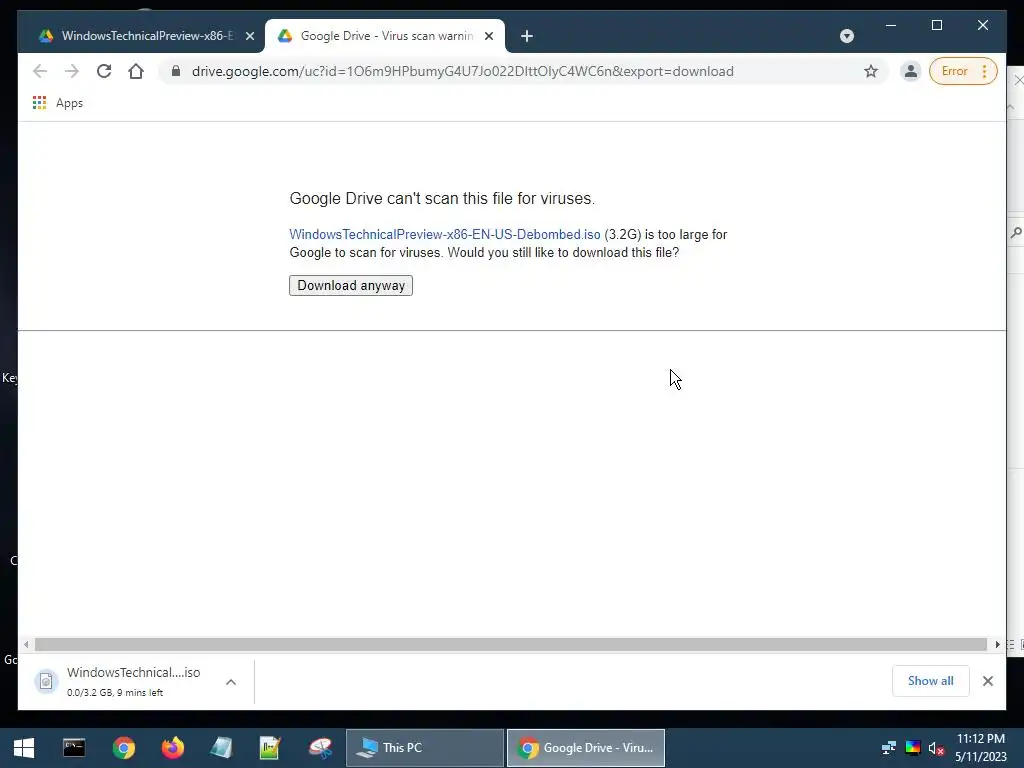1024x768 pixels.
Task: Close the Virus scan warning tab
Action: 488,37
